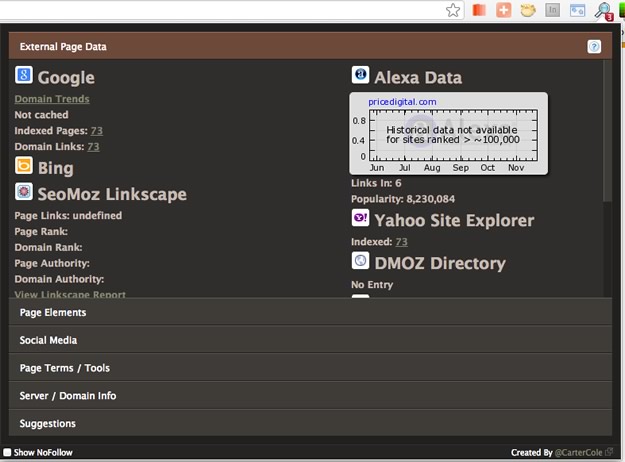Click the Alexa Data icon

pyautogui.click(x=360, y=75)
